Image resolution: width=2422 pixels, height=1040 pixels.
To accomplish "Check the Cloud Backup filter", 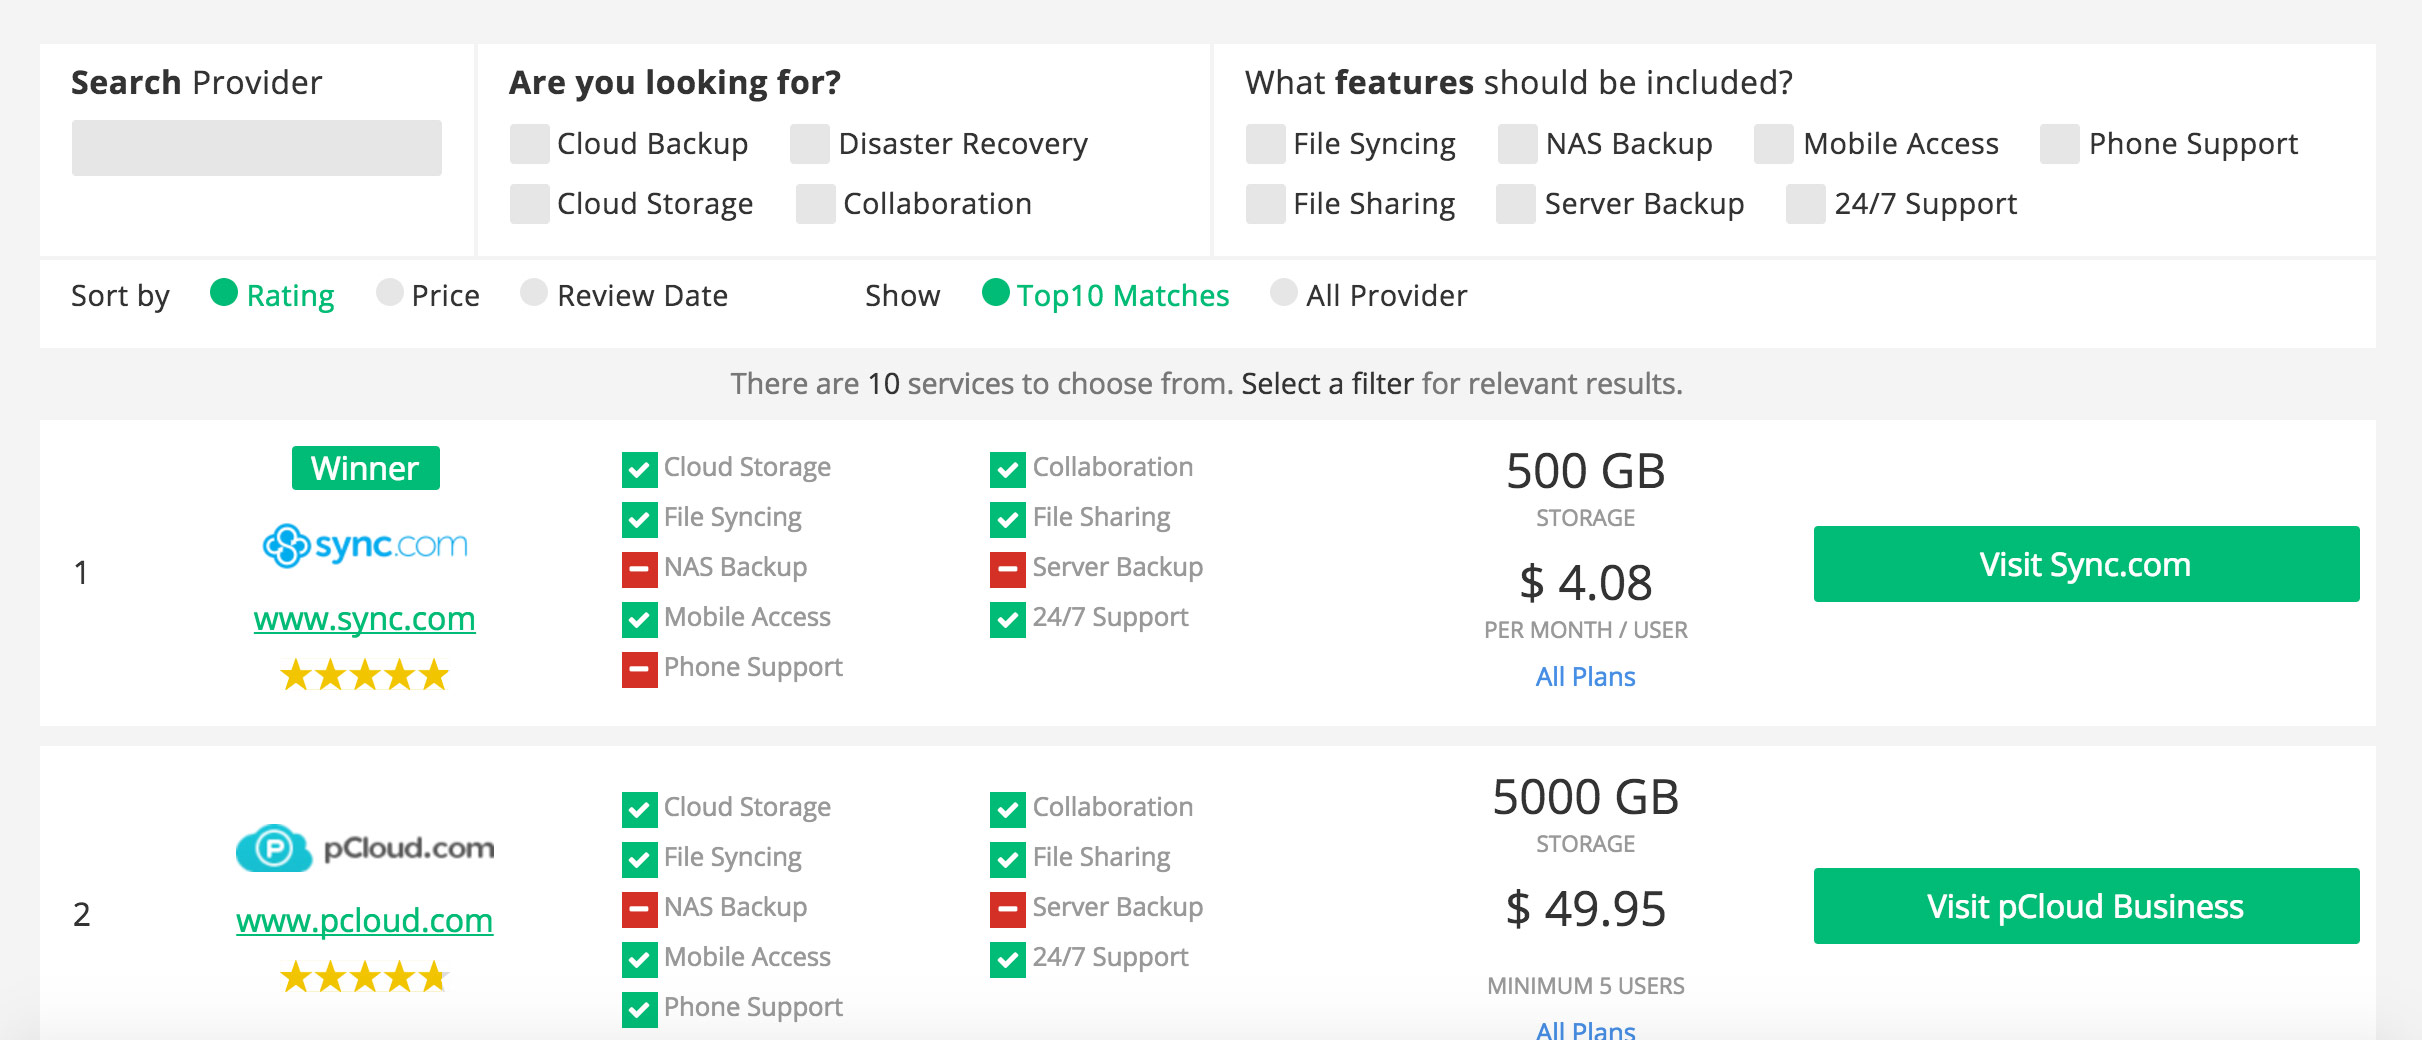I will [529, 144].
